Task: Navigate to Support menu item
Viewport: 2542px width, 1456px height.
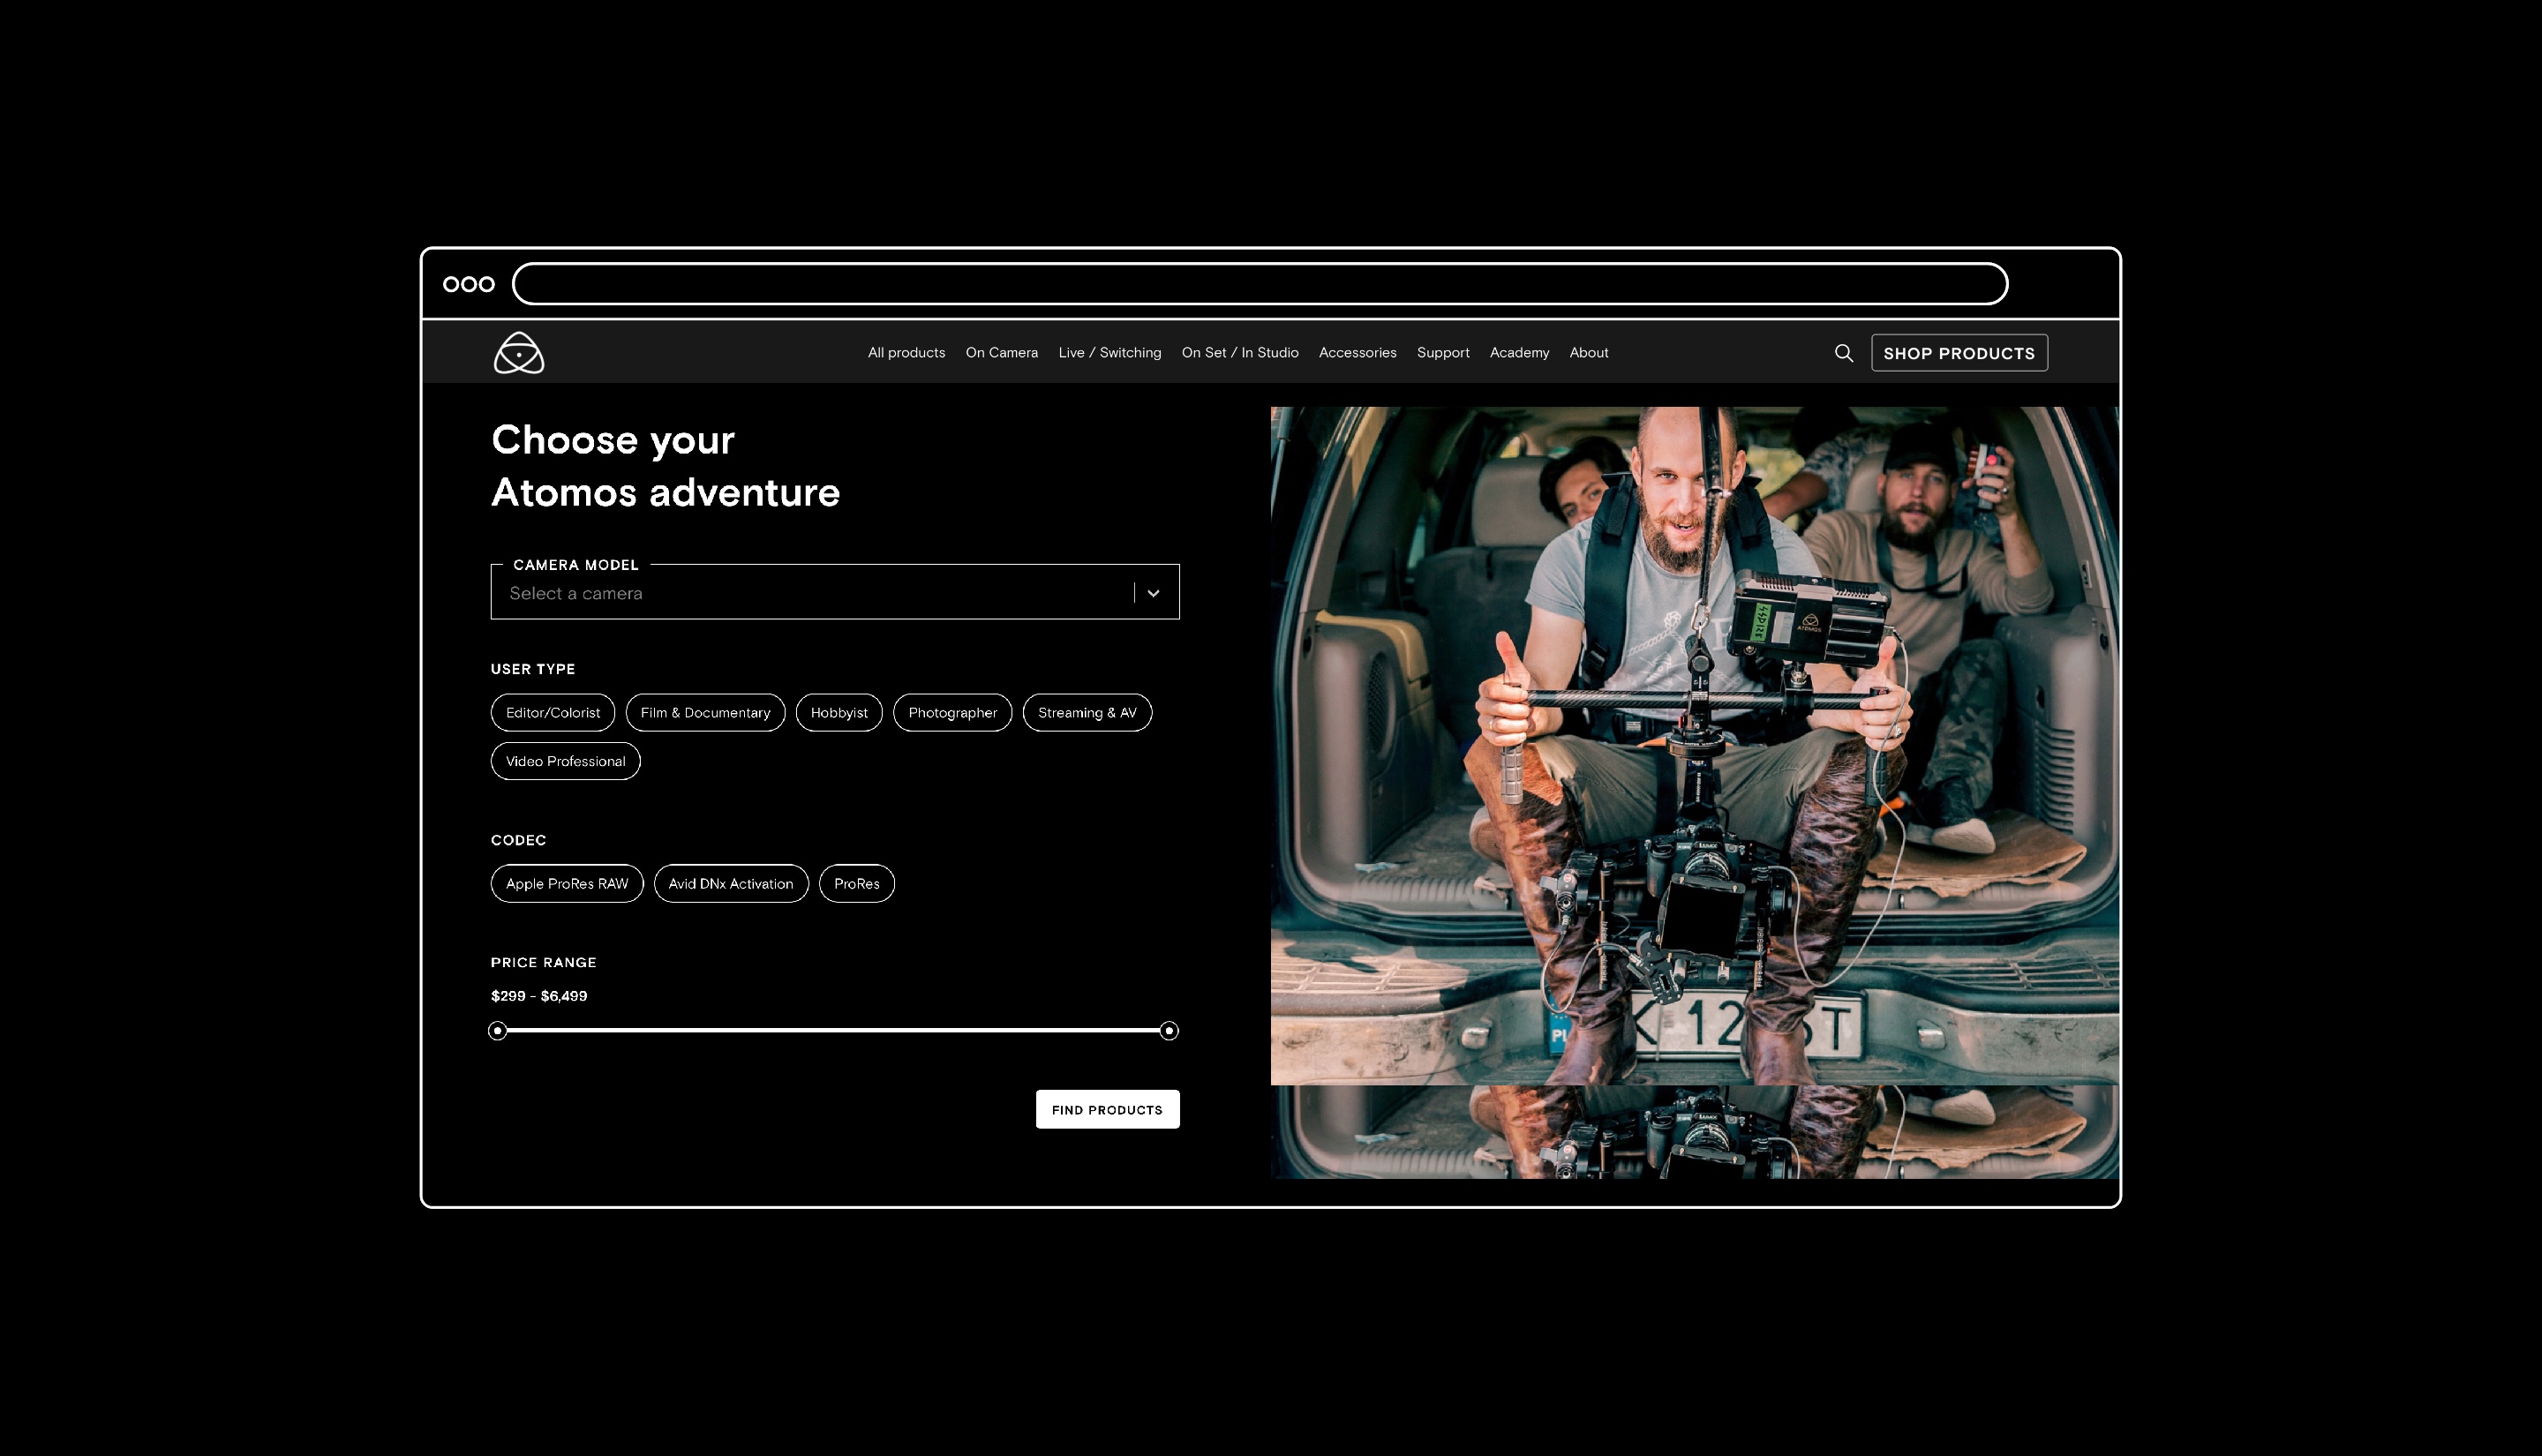Action: (x=1442, y=353)
